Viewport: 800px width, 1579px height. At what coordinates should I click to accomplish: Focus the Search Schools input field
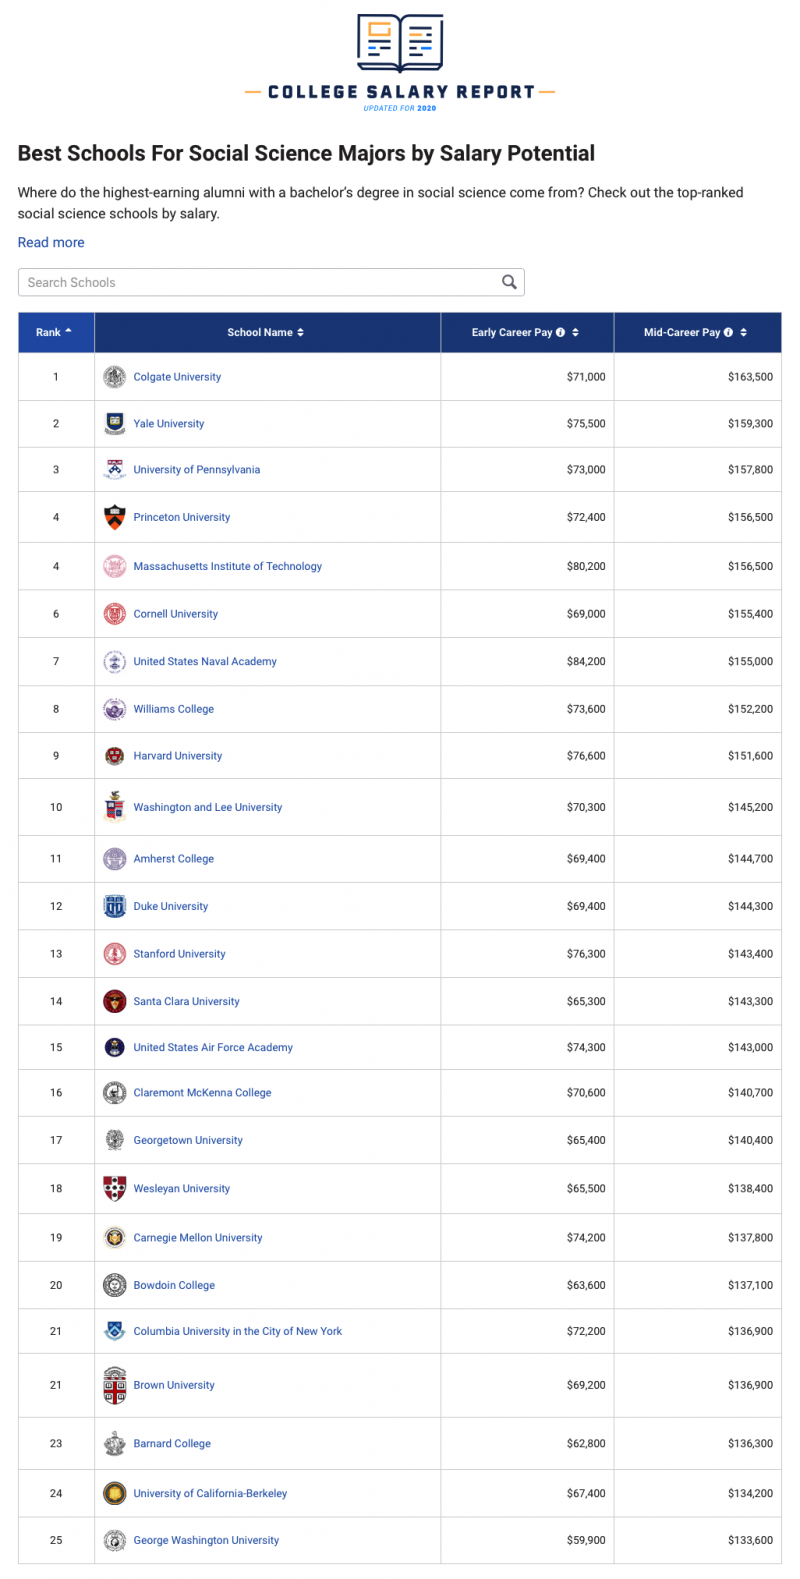click(x=260, y=282)
